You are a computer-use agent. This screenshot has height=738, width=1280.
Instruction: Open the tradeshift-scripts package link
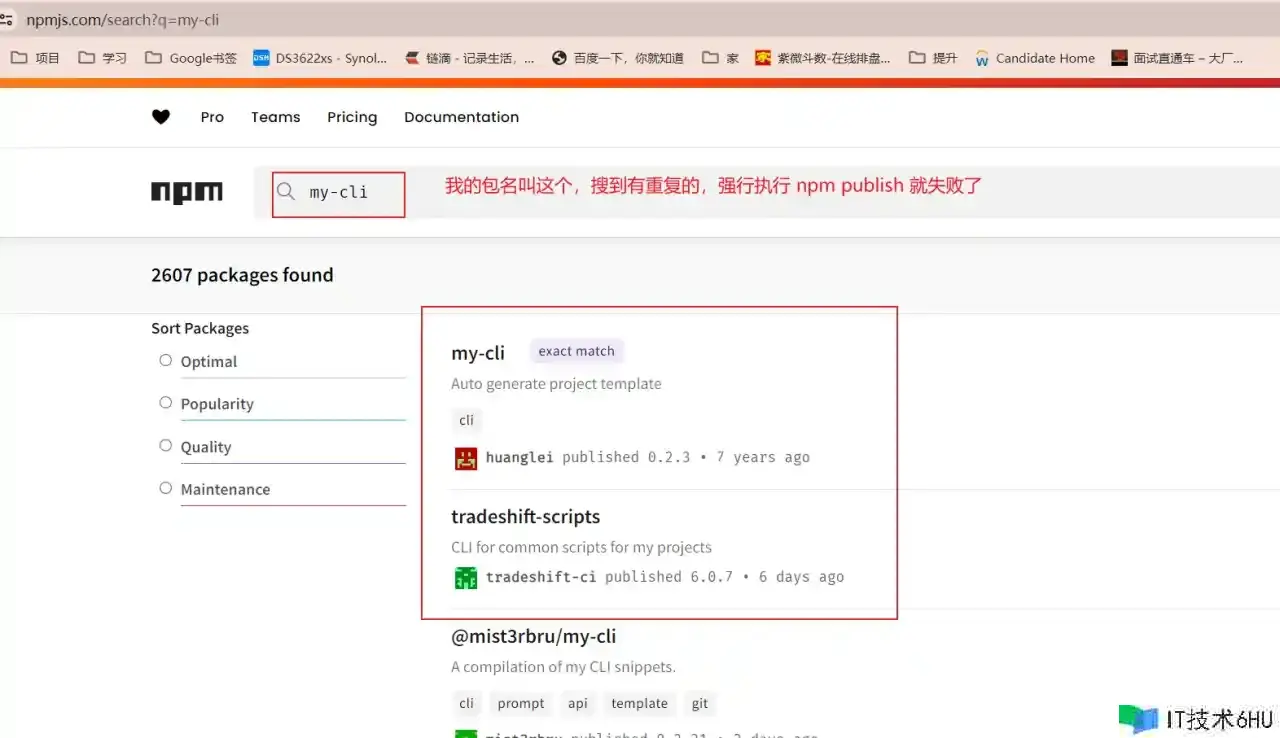(x=526, y=517)
